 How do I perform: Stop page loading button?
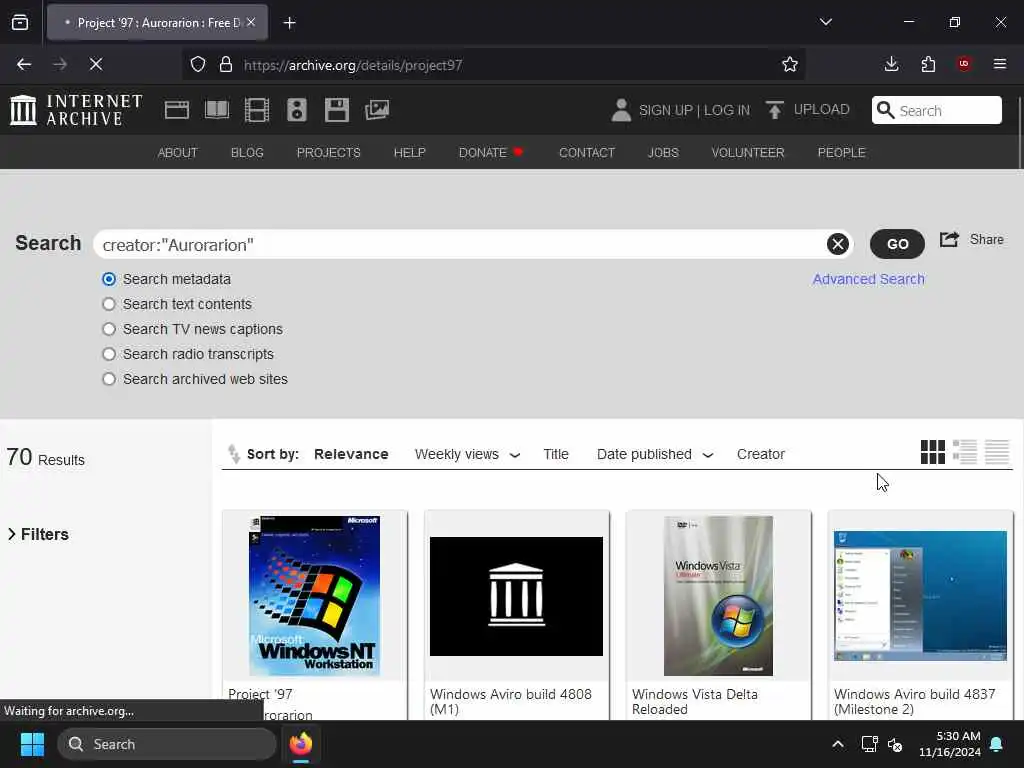(x=96, y=64)
